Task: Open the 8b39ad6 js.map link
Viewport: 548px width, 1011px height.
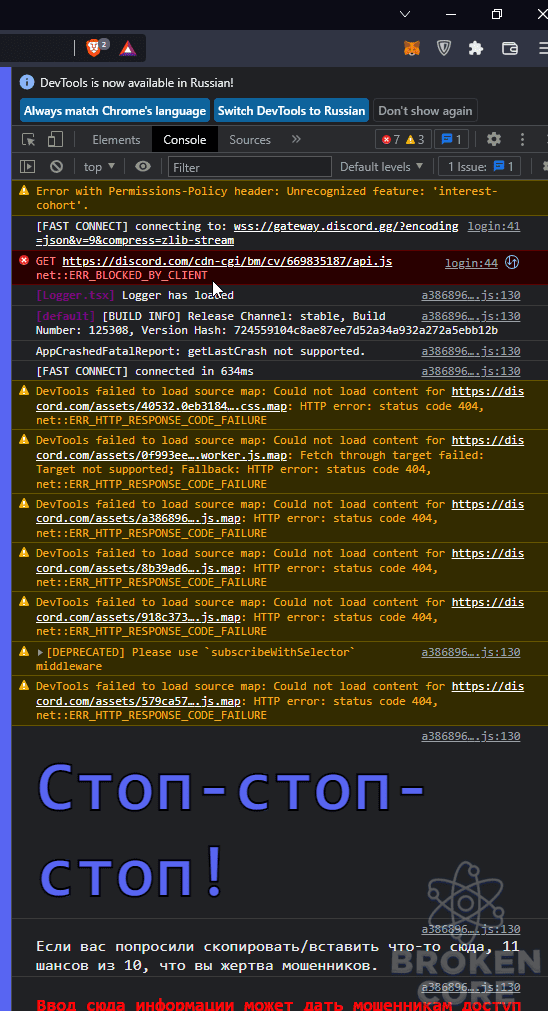Action: [280, 560]
